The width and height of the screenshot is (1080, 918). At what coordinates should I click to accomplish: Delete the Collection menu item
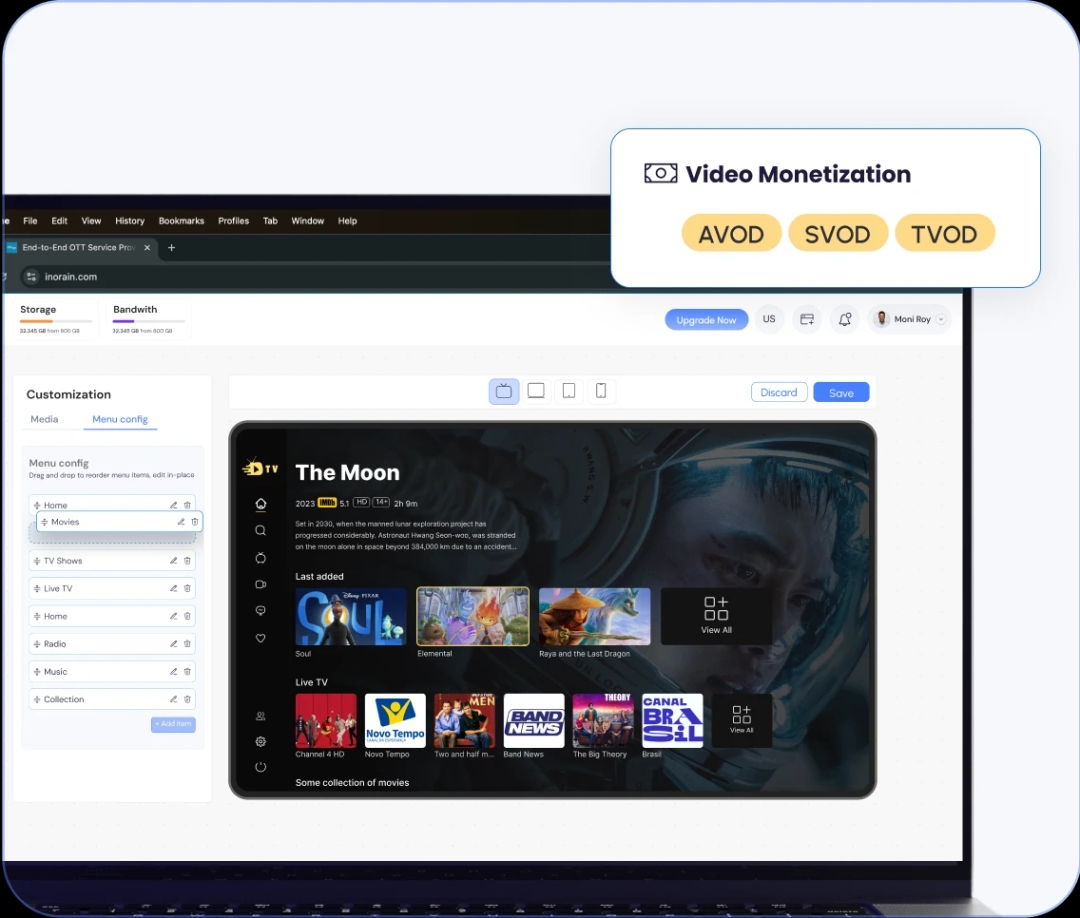(x=187, y=699)
